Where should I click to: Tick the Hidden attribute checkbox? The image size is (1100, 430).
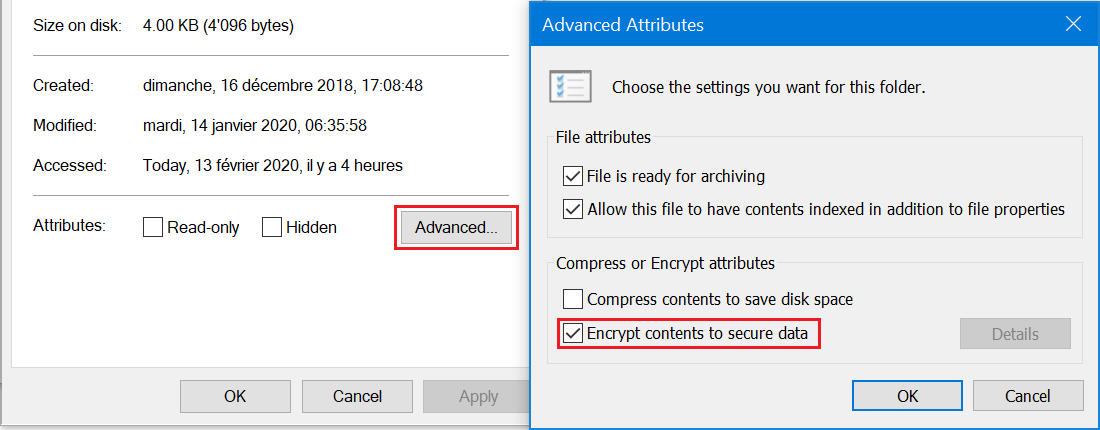coord(272,227)
